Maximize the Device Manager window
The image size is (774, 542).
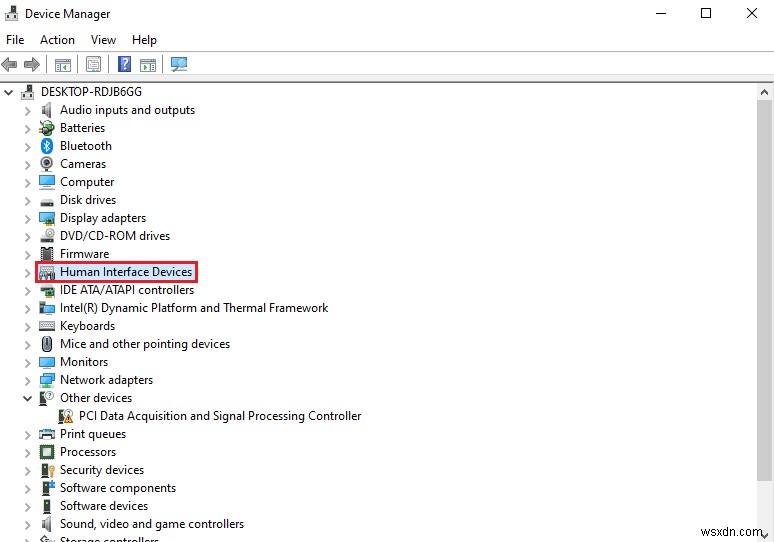tap(706, 13)
